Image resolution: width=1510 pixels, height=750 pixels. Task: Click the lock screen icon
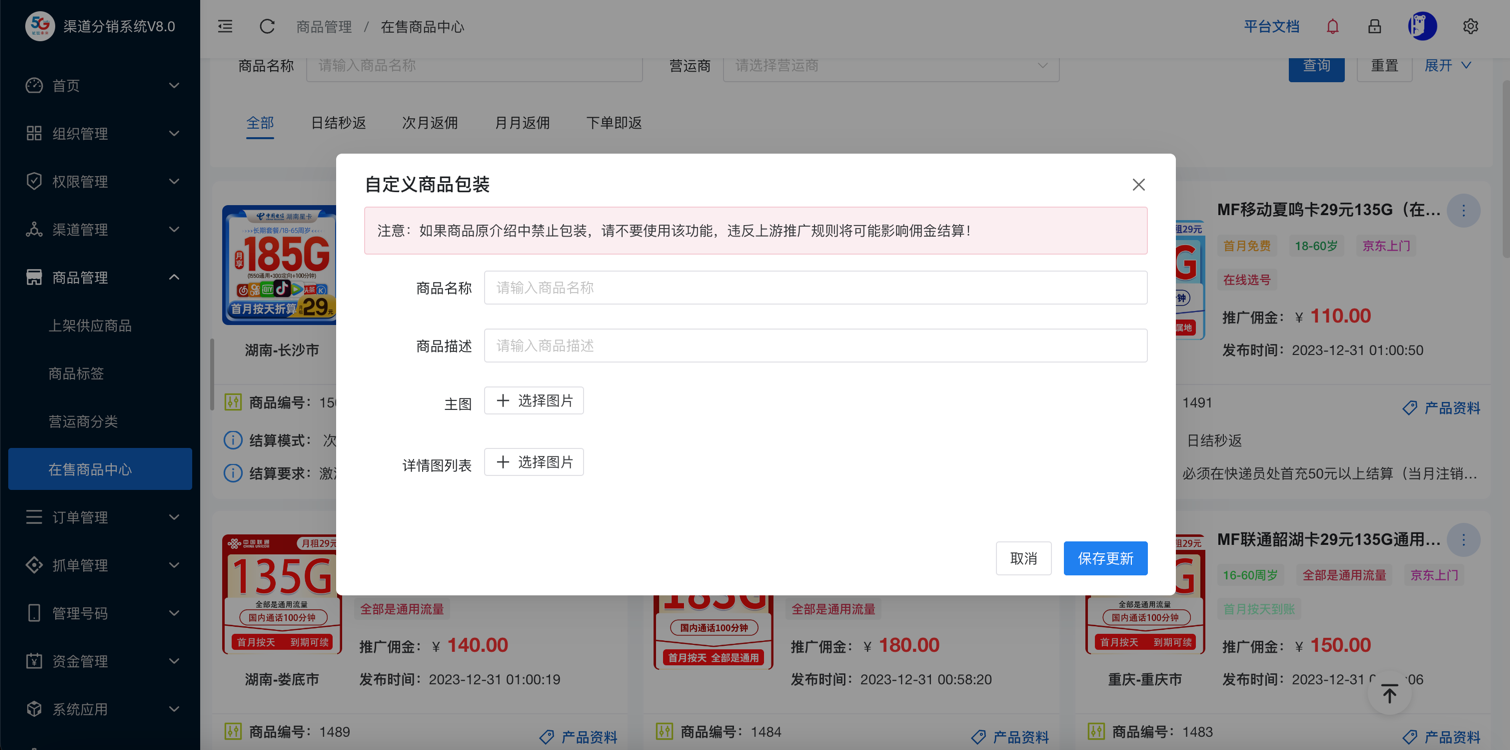[1374, 27]
